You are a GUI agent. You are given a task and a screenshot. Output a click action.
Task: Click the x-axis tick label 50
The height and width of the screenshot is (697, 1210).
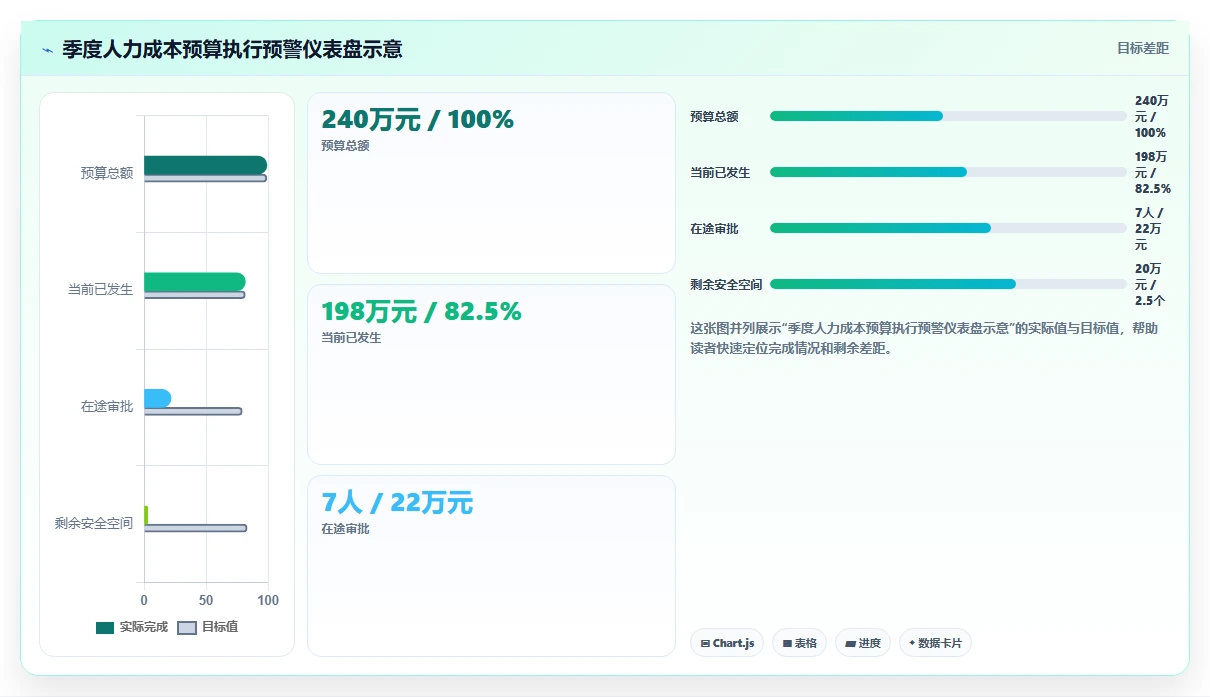click(206, 600)
